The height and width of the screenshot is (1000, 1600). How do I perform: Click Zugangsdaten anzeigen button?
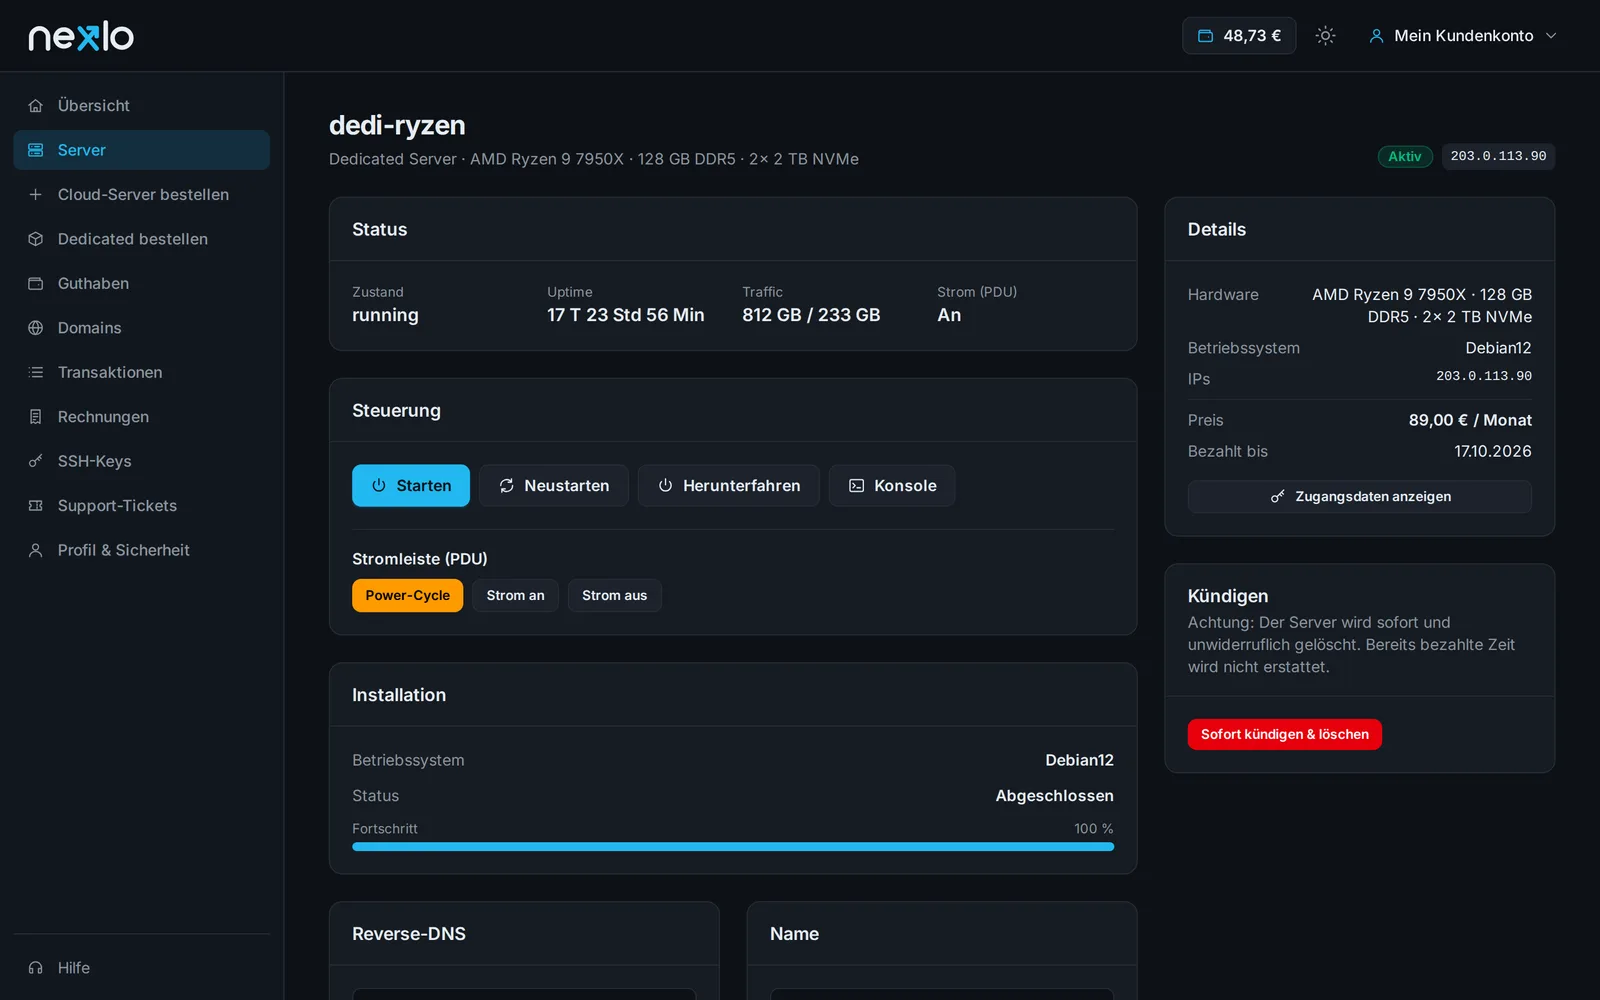(x=1360, y=497)
